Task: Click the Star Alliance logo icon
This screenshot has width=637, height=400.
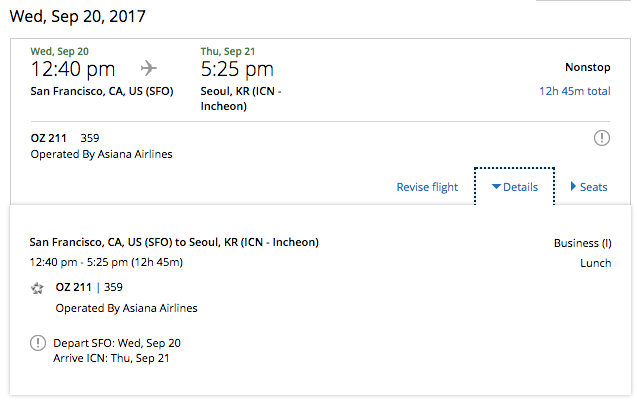Action: pos(37,288)
